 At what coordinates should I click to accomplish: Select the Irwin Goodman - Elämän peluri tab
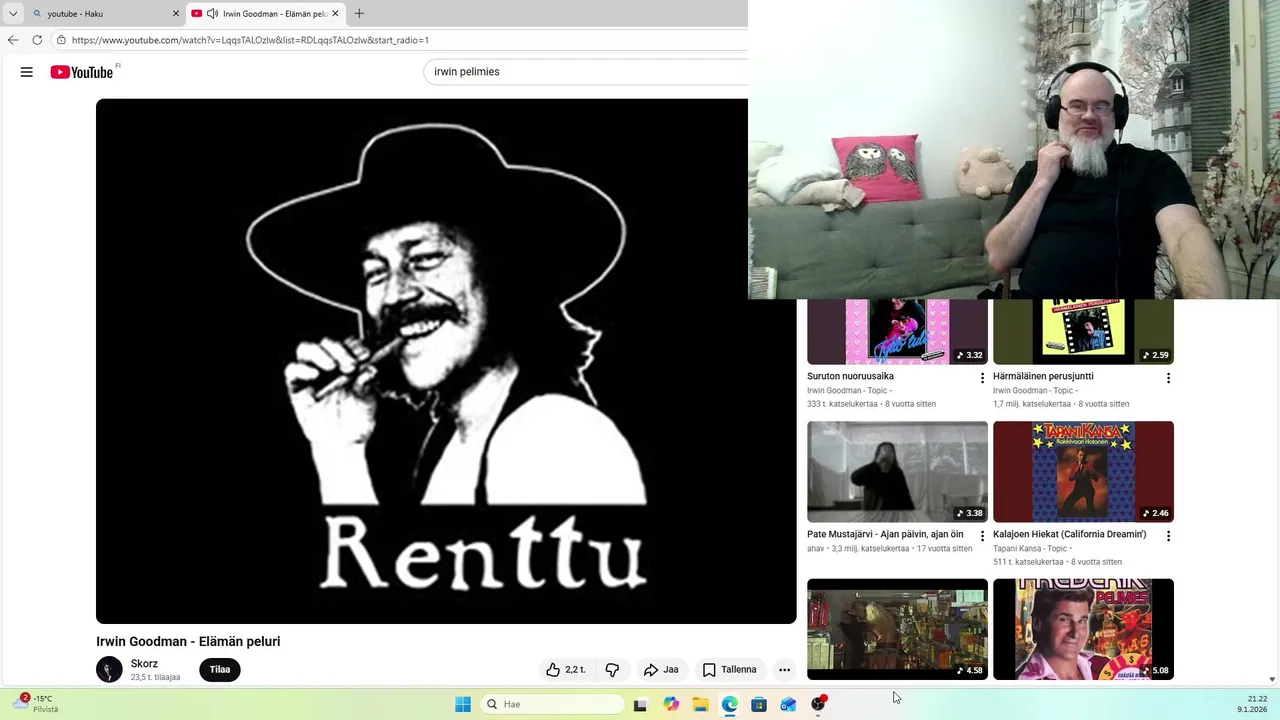(x=266, y=14)
